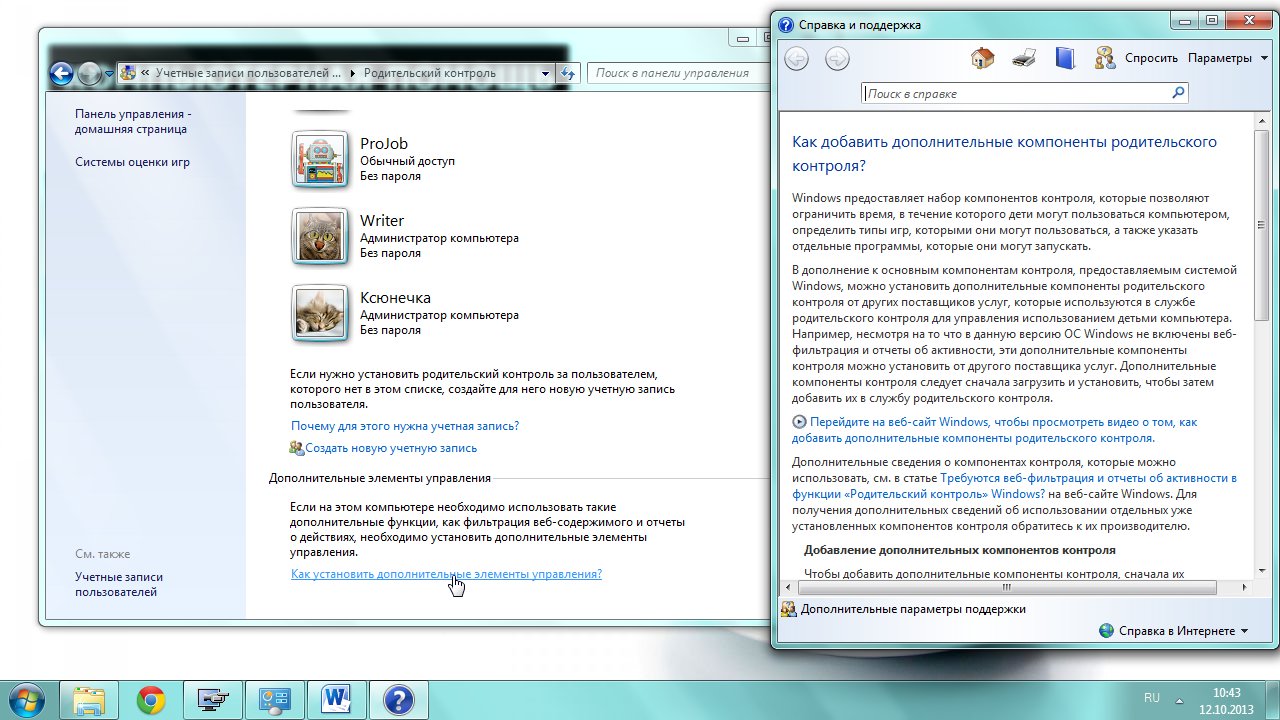The width and height of the screenshot is (1280, 720).
Task: Open the Windows Start menu
Action: point(24,700)
